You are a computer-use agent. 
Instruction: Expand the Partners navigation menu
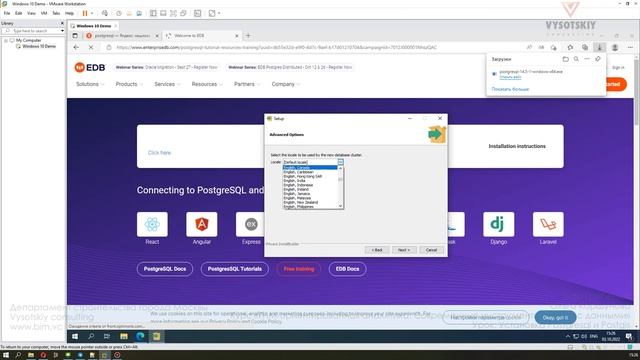click(x=247, y=84)
